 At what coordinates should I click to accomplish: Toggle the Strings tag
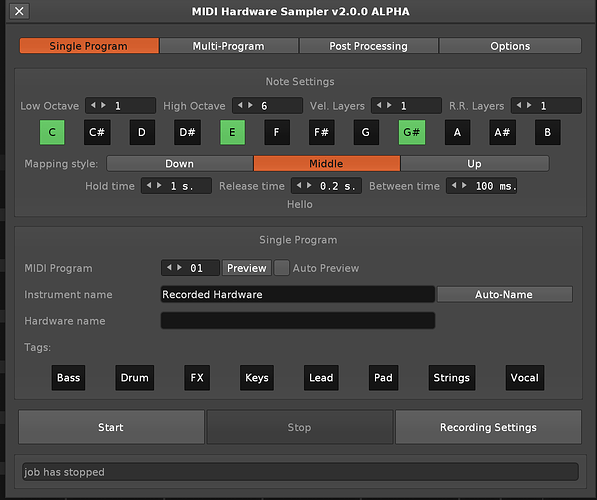coord(452,377)
